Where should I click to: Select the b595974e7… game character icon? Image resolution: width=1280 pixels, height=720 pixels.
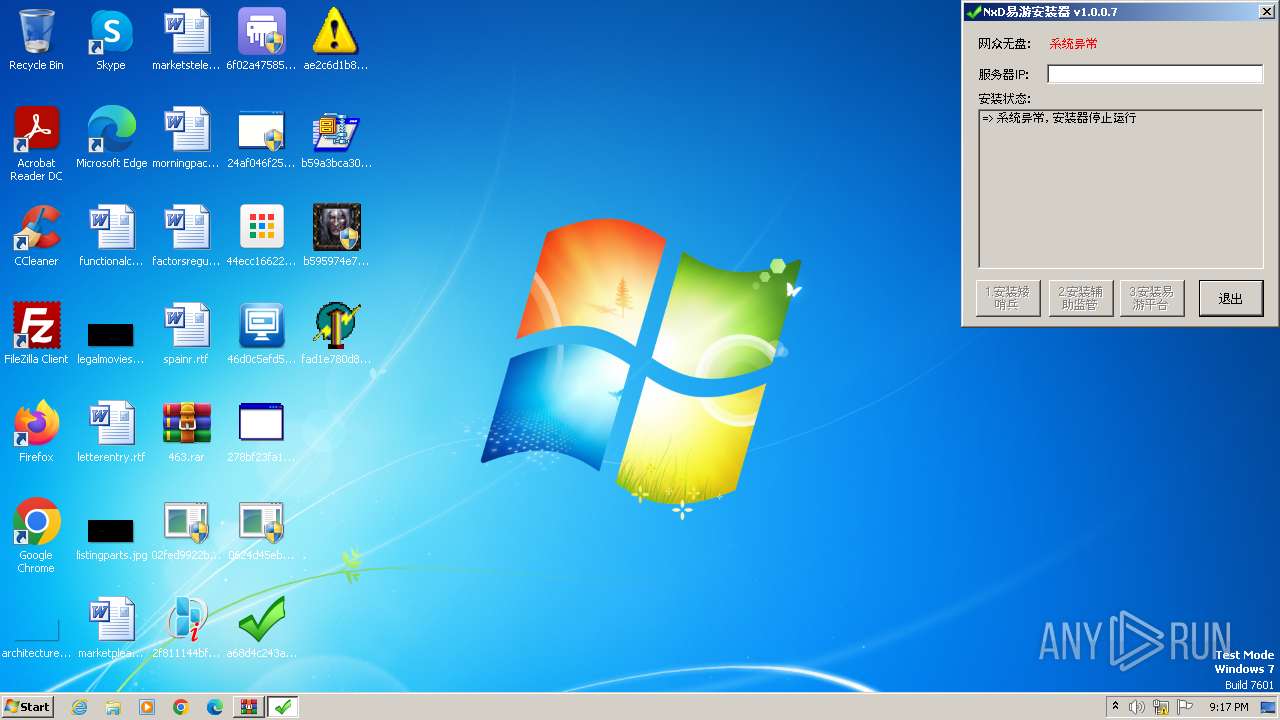coord(336,236)
